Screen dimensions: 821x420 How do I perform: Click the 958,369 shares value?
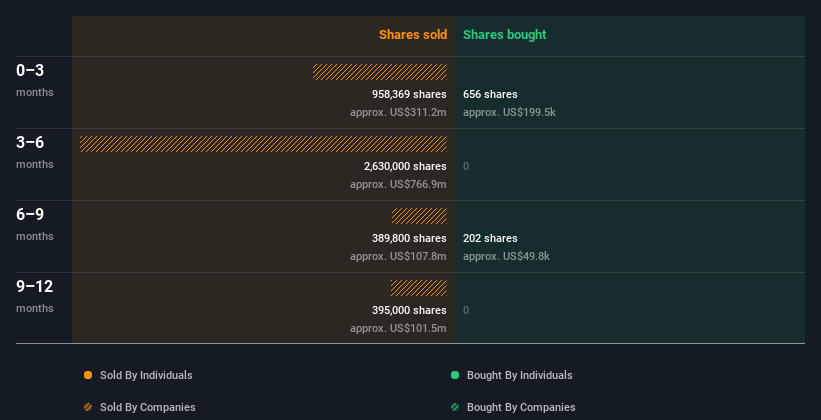pos(409,94)
